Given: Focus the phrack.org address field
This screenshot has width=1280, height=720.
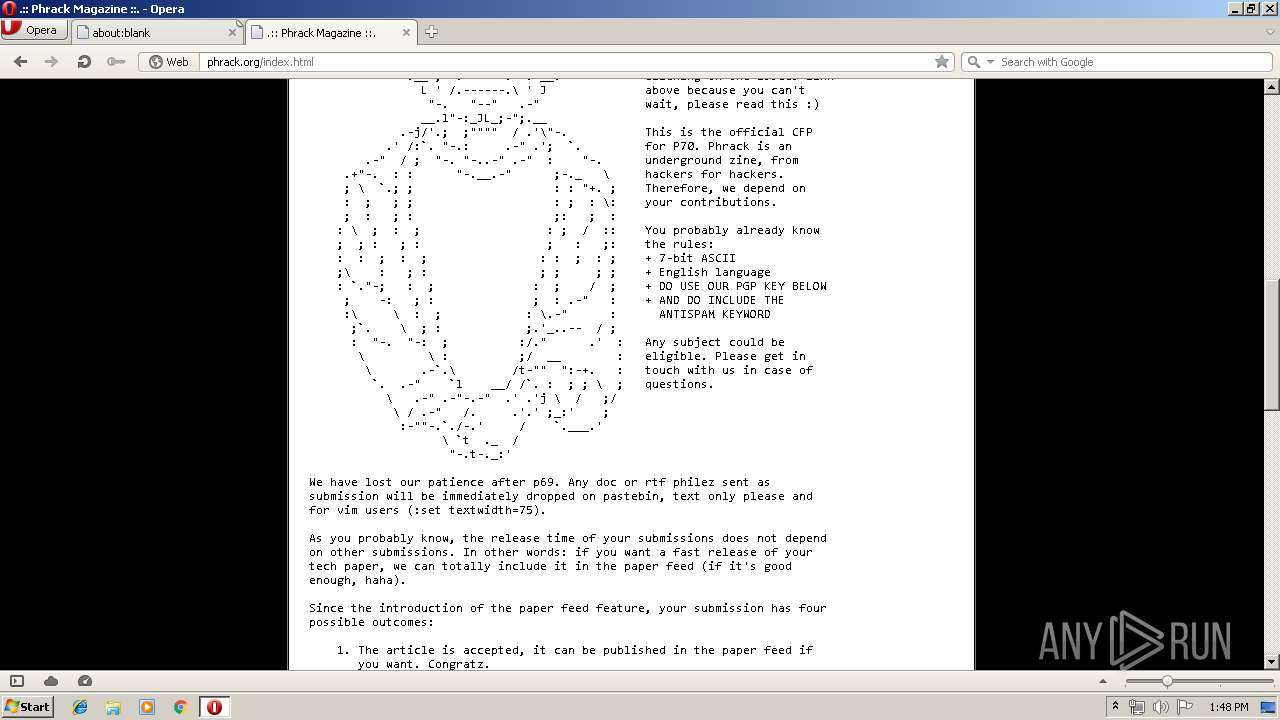Looking at the screenshot, I should click(x=565, y=61).
